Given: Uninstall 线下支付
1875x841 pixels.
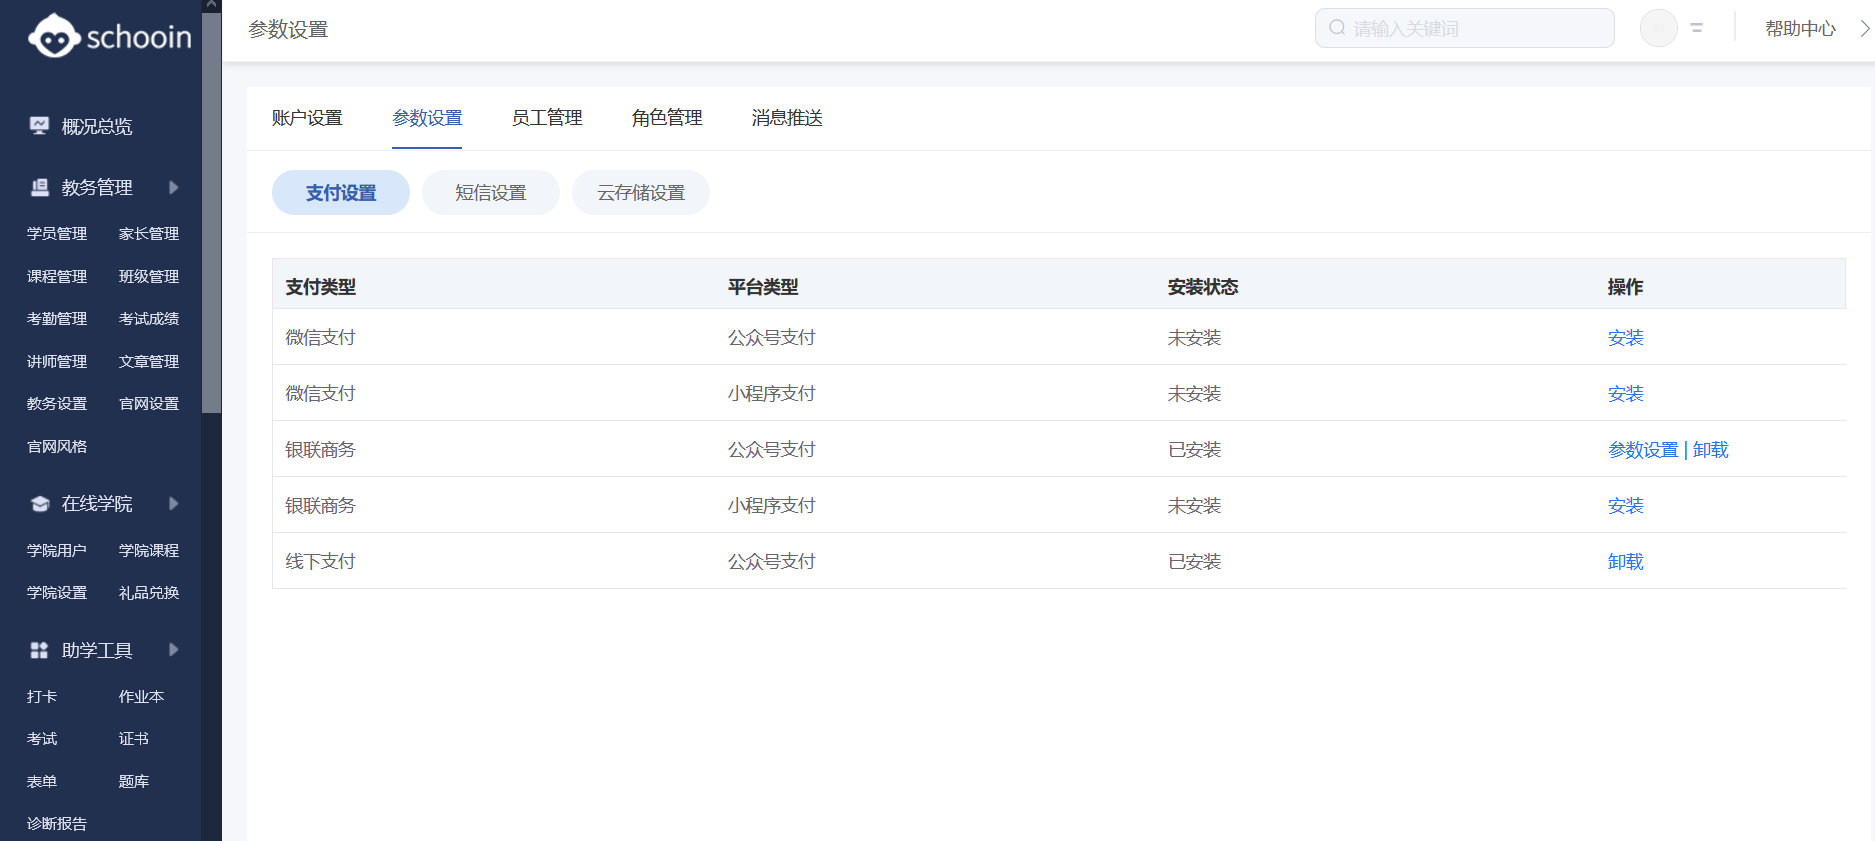Looking at the screenshot, I should click(1625, 562).
